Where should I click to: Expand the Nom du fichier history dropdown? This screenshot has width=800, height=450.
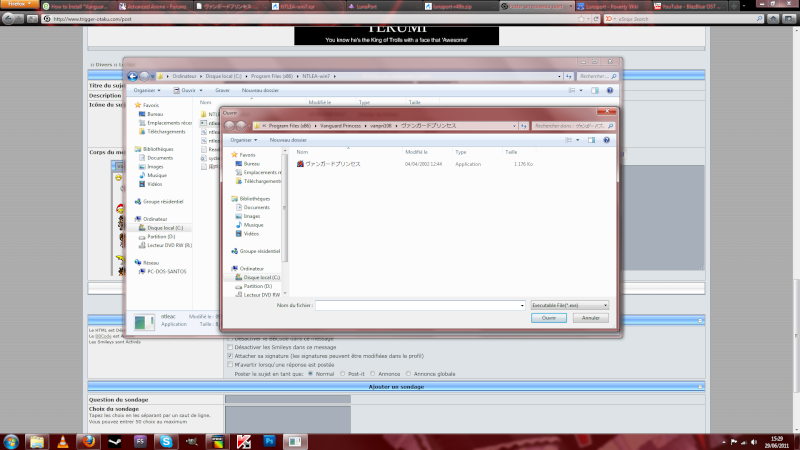[522, 306]
